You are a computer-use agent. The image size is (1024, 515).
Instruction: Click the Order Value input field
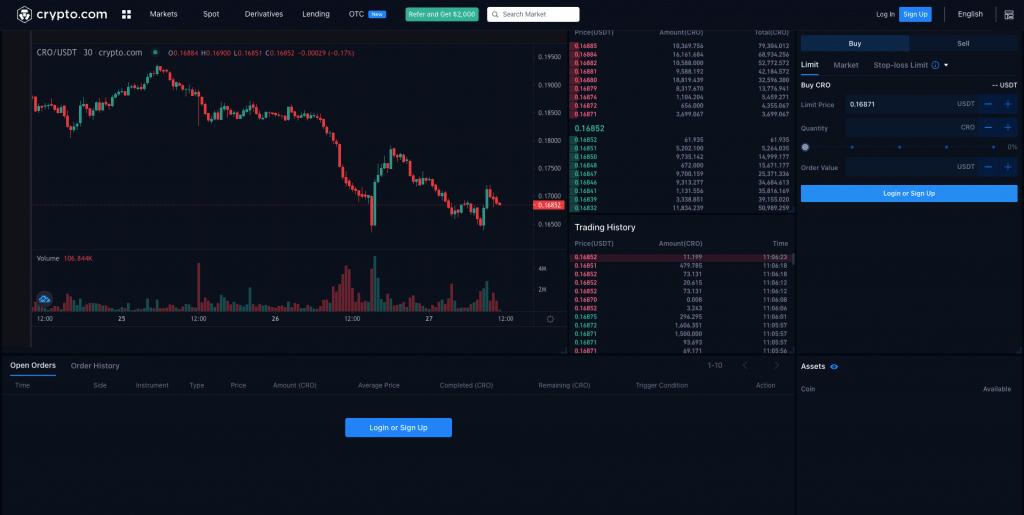pos(911,167)
